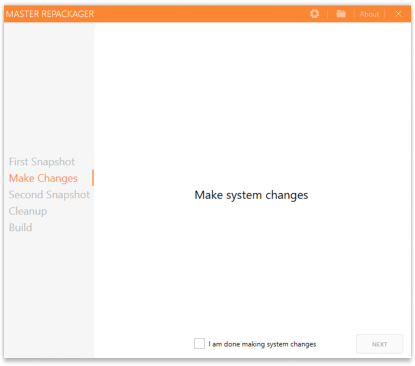415x366 pixels.
Task: Click the MASTER REPACKAGER title text
Action: point(50,14)
